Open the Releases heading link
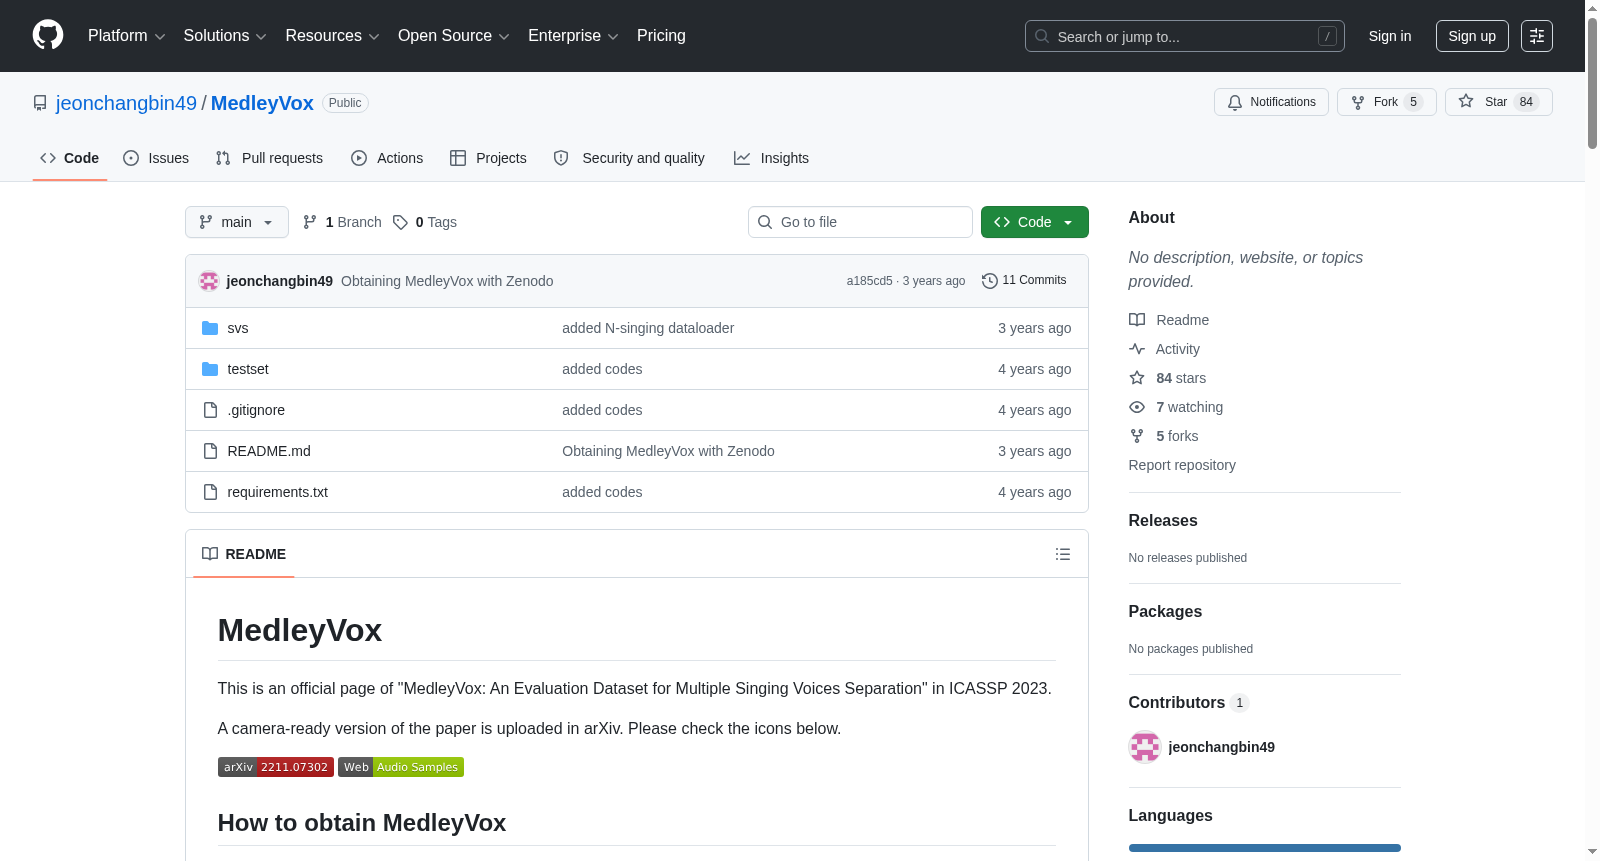The height and width of the screenshot is (861, 1600). click(x=1163, y=521)
